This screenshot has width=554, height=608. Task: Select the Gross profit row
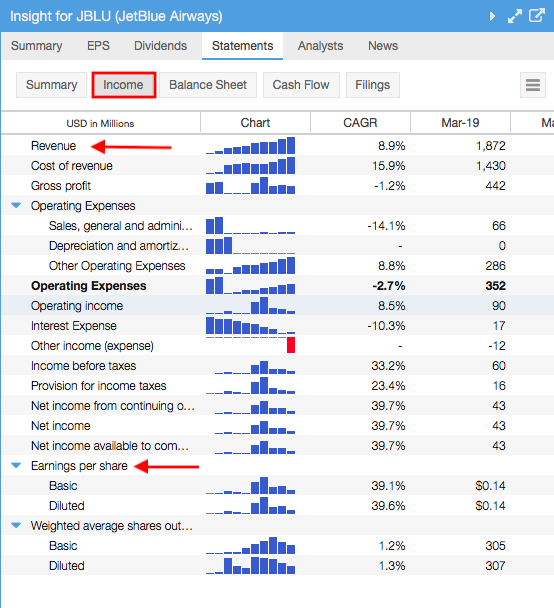tap(277, 186)
